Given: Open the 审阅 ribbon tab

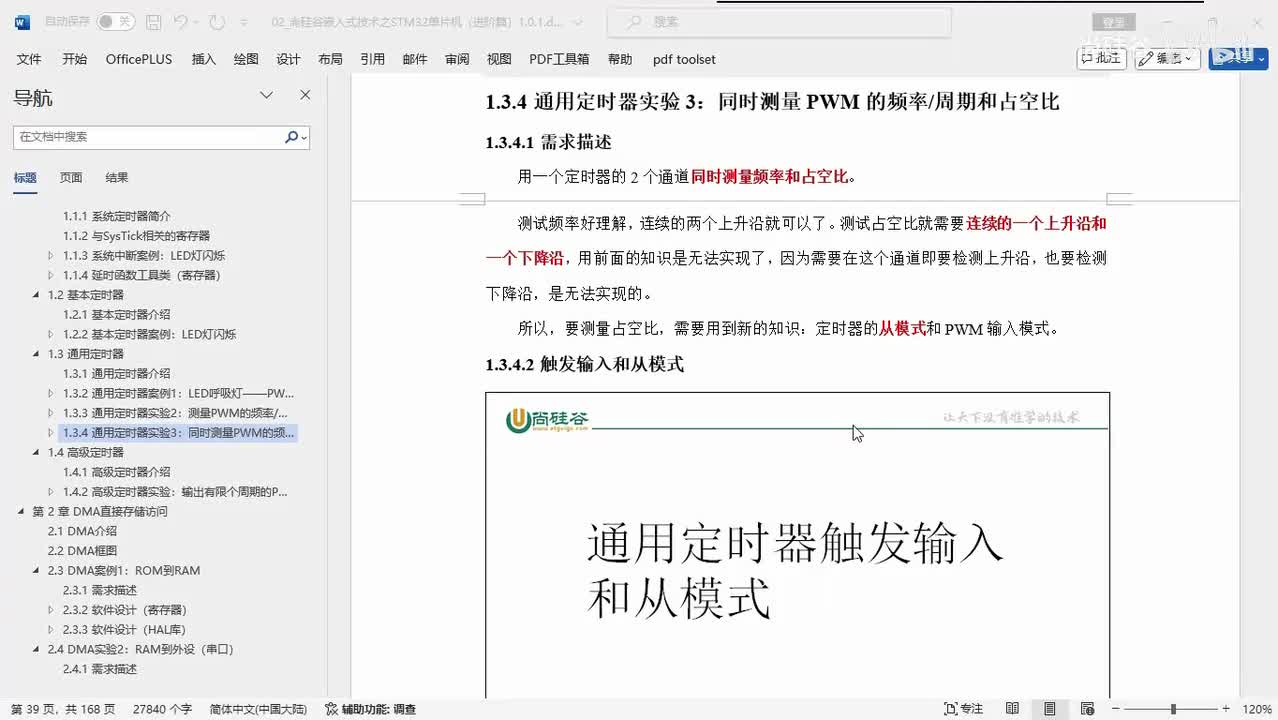Looking at the screenshot, I should pyautogui.click(x=457, y=59).
